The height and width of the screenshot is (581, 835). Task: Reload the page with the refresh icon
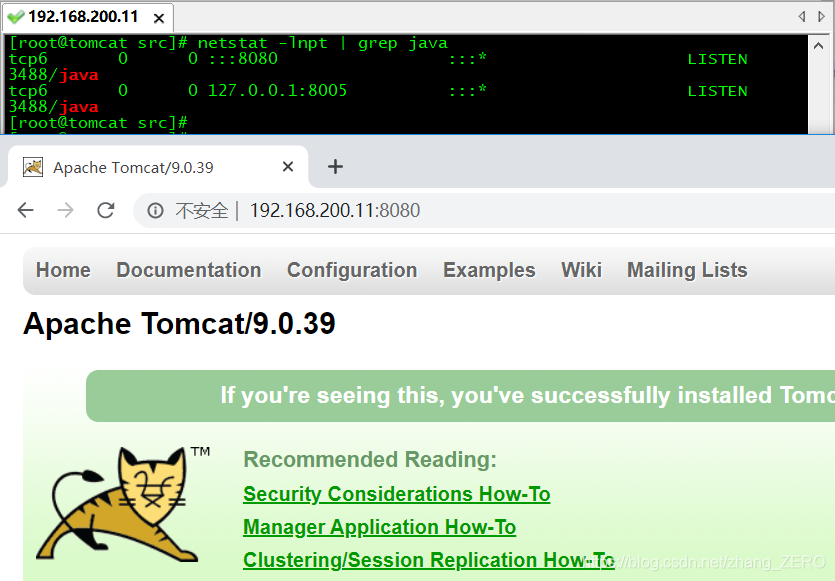tap(105, 210)
